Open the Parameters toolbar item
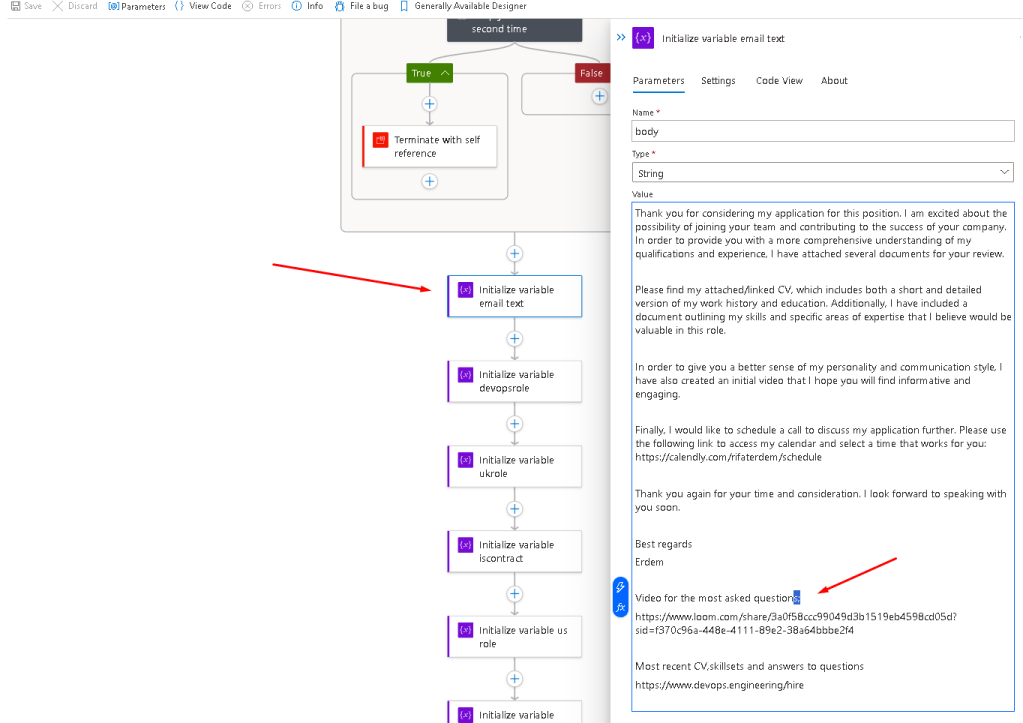 137,6
